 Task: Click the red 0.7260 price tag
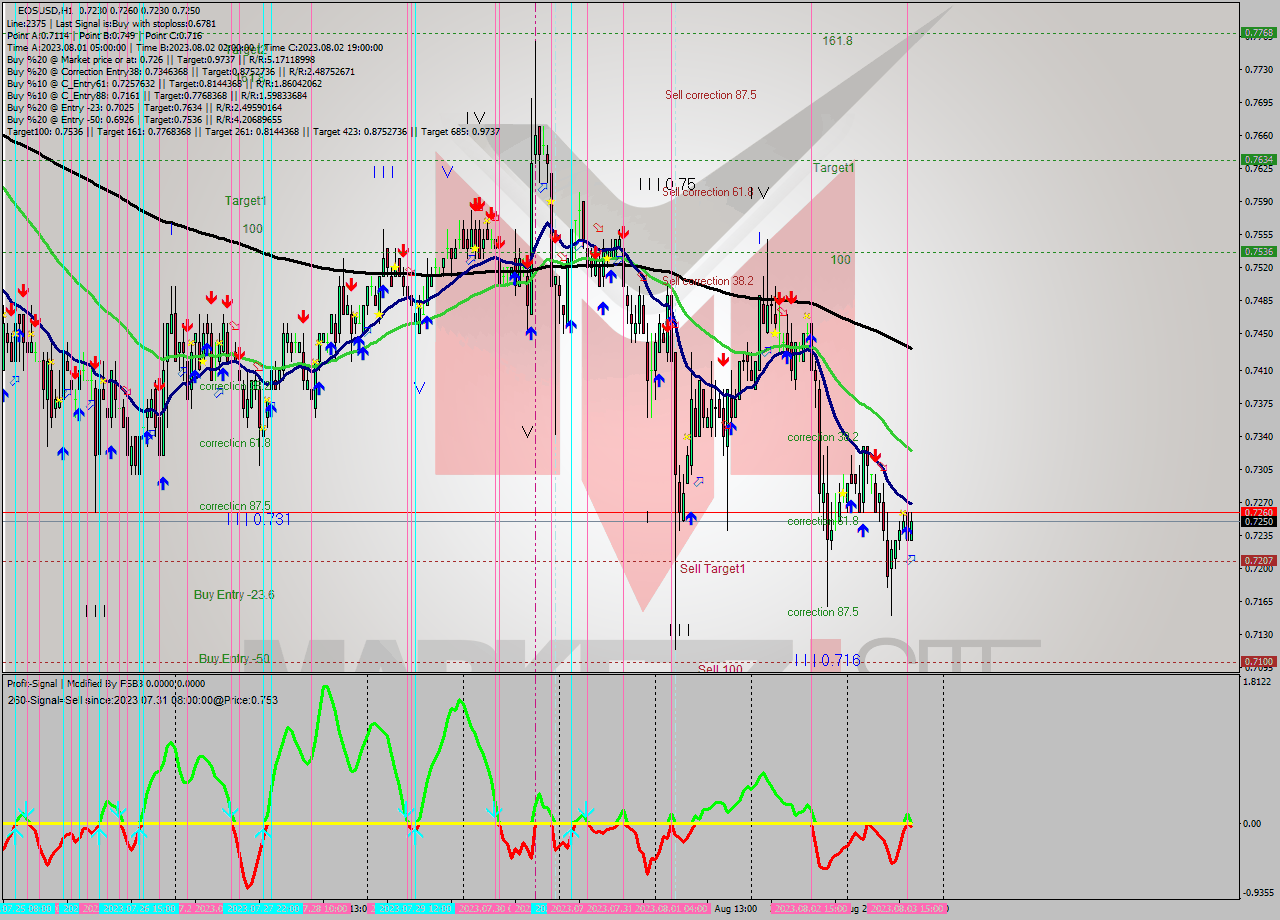point(1257,512)
